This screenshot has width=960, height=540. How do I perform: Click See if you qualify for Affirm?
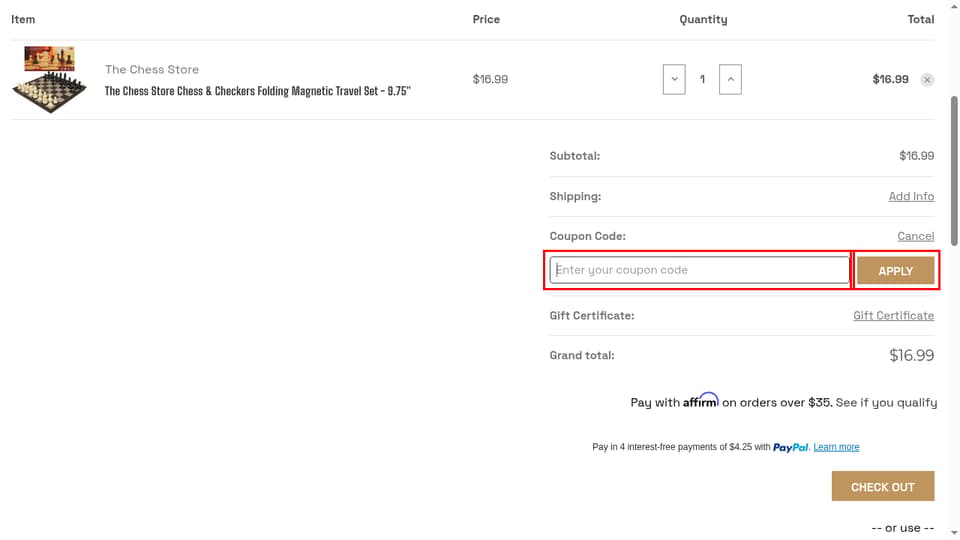[886, 403]
